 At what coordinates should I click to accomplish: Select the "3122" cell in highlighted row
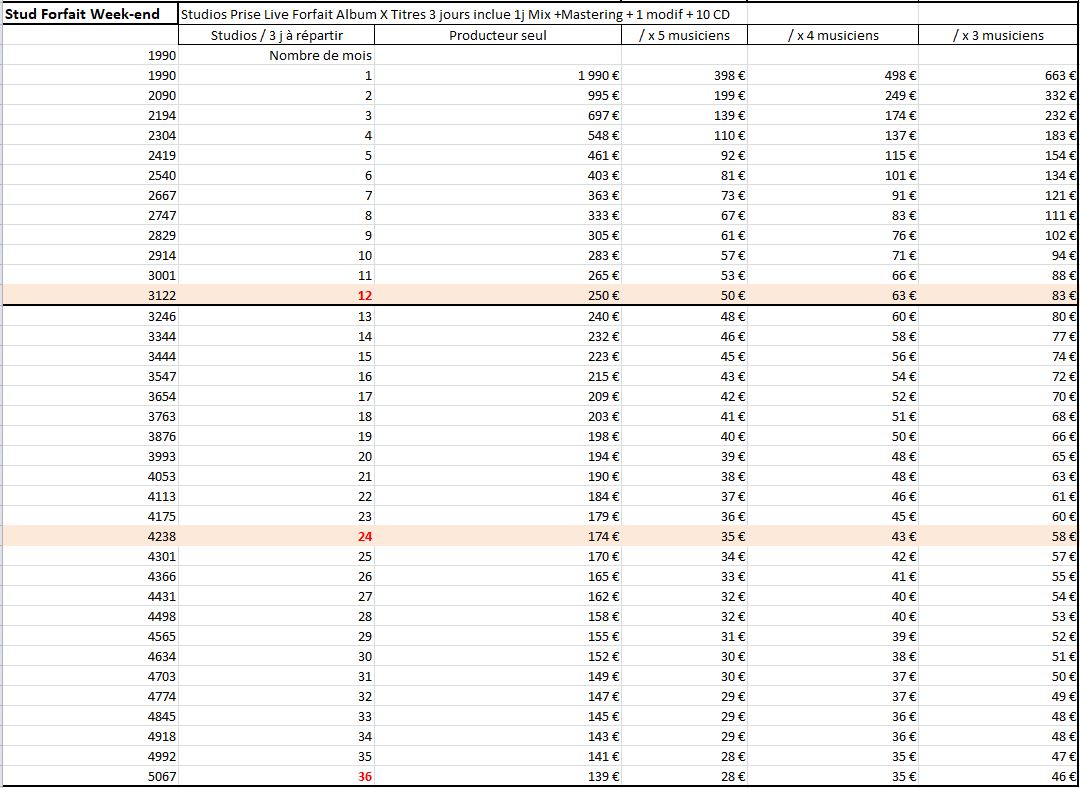point(162,296)
